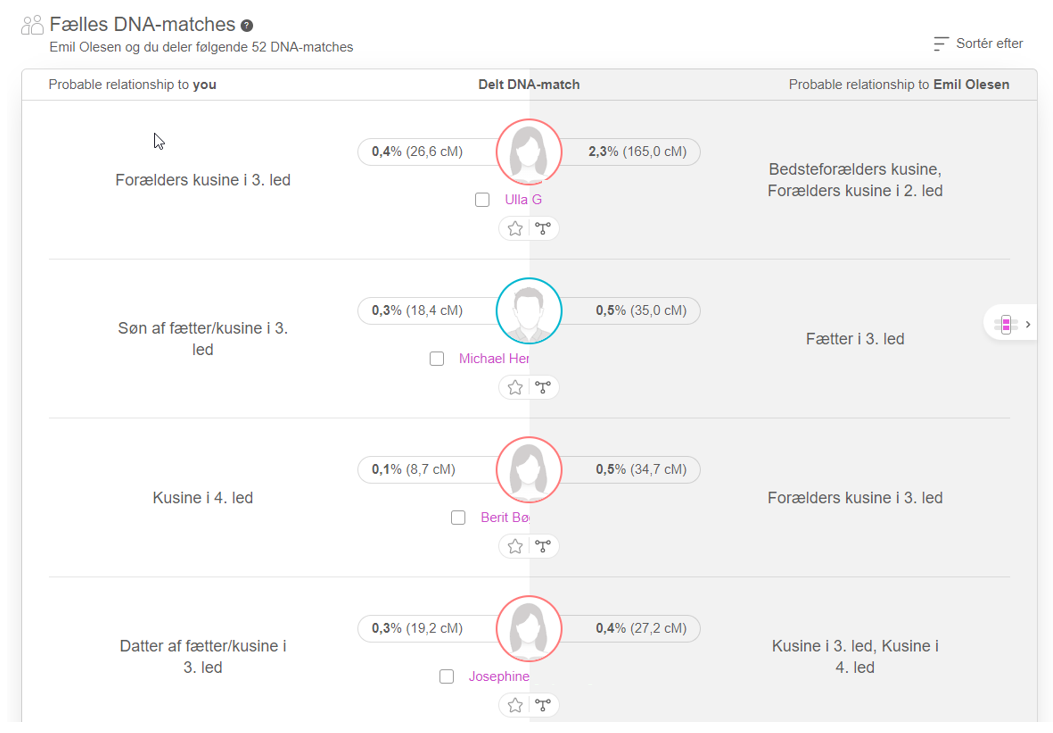Viewport: 1053px width, 733px height.
Task: Open Ulla G's profile link
Action: tap(523, 200)
